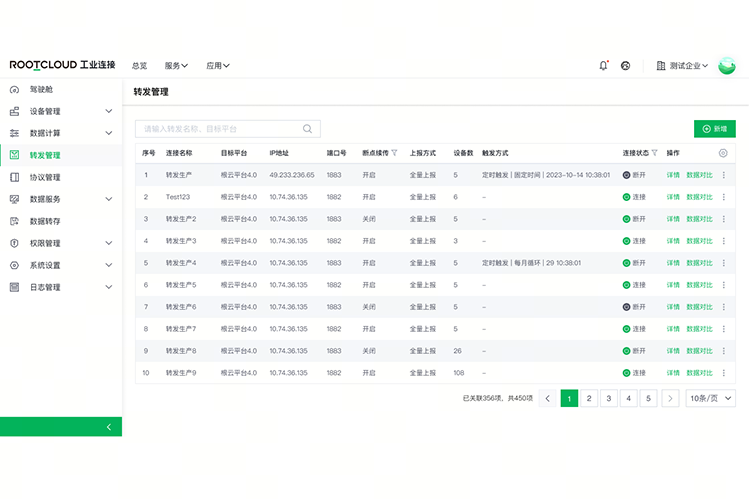Open 详情 link for Test123 row
The width and height of the screenshot is (749, 499).
[x=673, y=197]
